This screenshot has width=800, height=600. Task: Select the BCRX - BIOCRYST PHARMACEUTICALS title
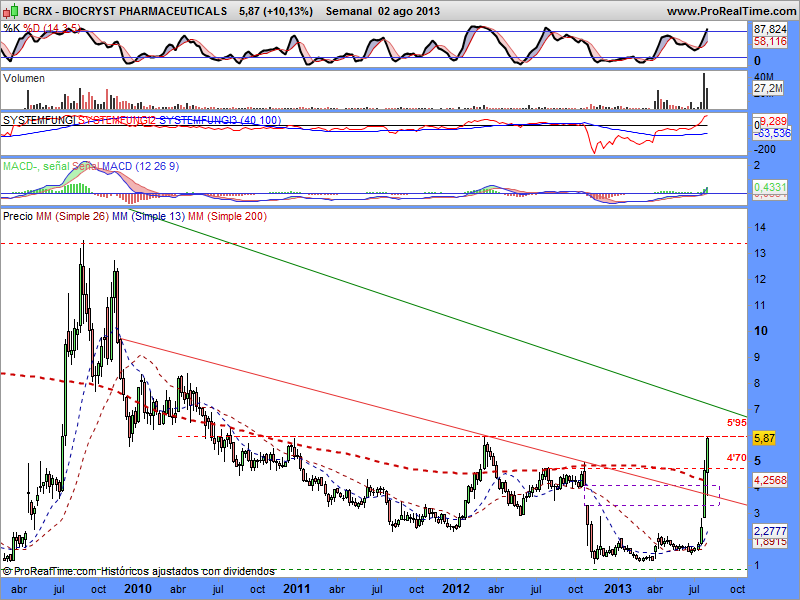point(125,11)
